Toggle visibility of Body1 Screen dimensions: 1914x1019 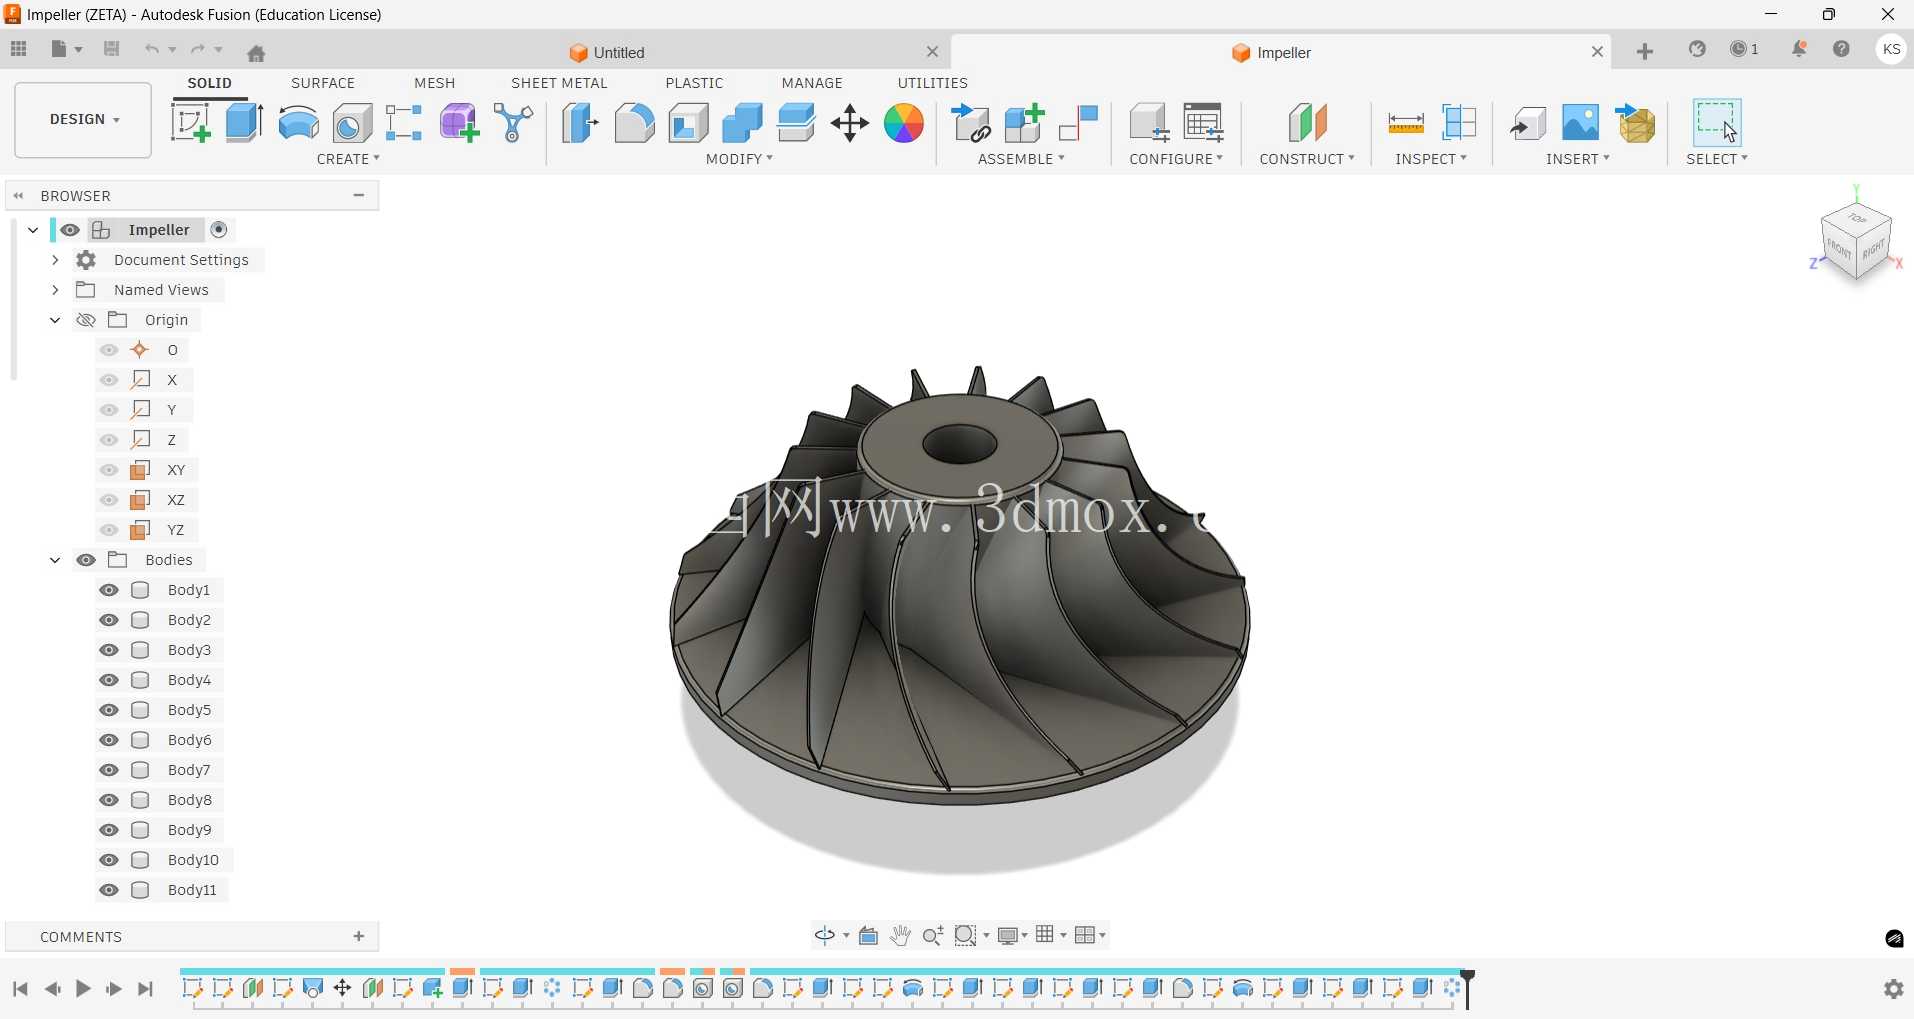point(109,590)
